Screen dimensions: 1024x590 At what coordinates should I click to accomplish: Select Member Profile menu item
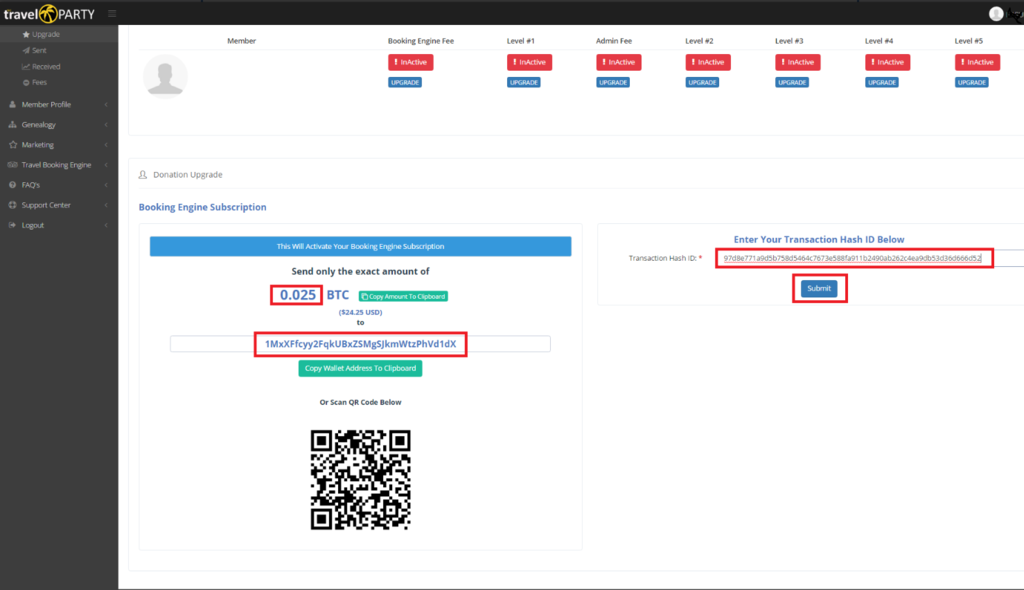pos(46,105)
